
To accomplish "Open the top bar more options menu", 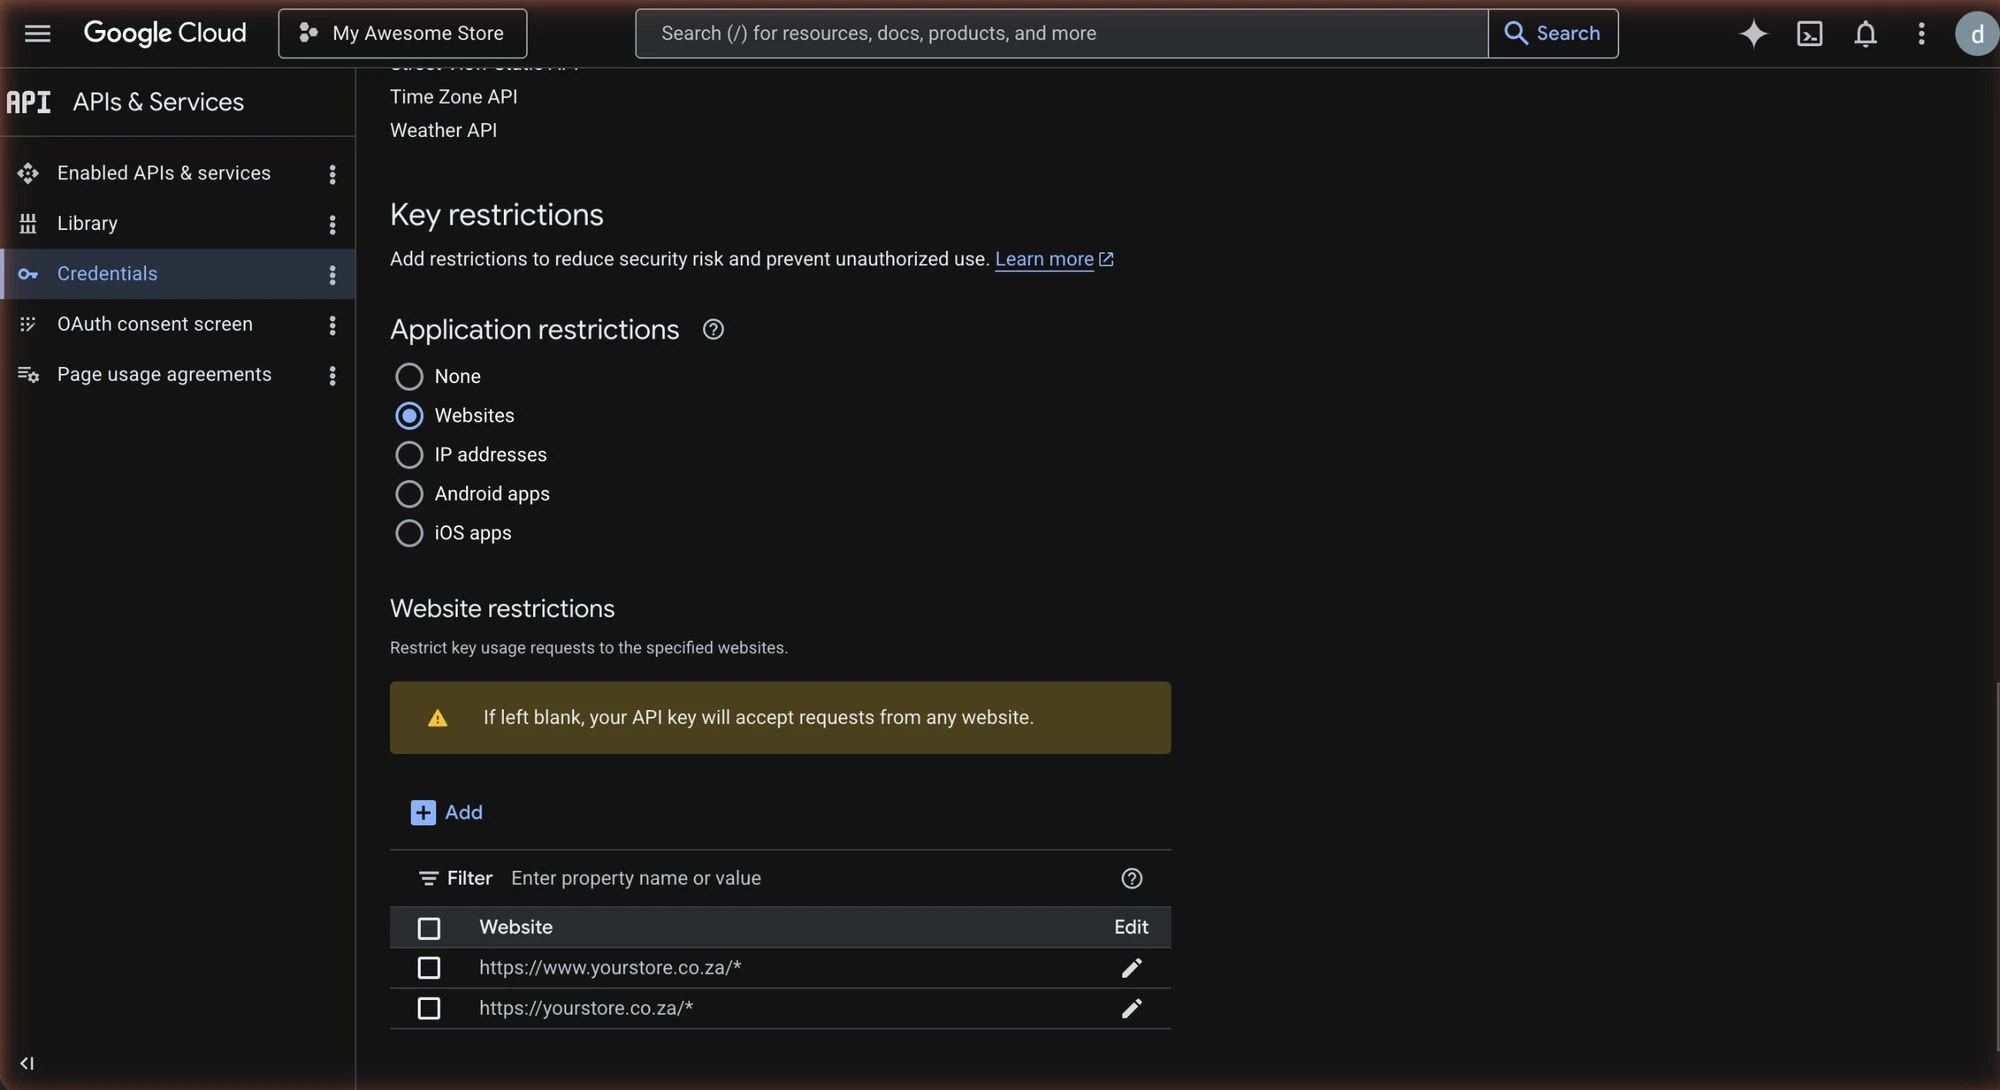I will (x=1921, y=33).
